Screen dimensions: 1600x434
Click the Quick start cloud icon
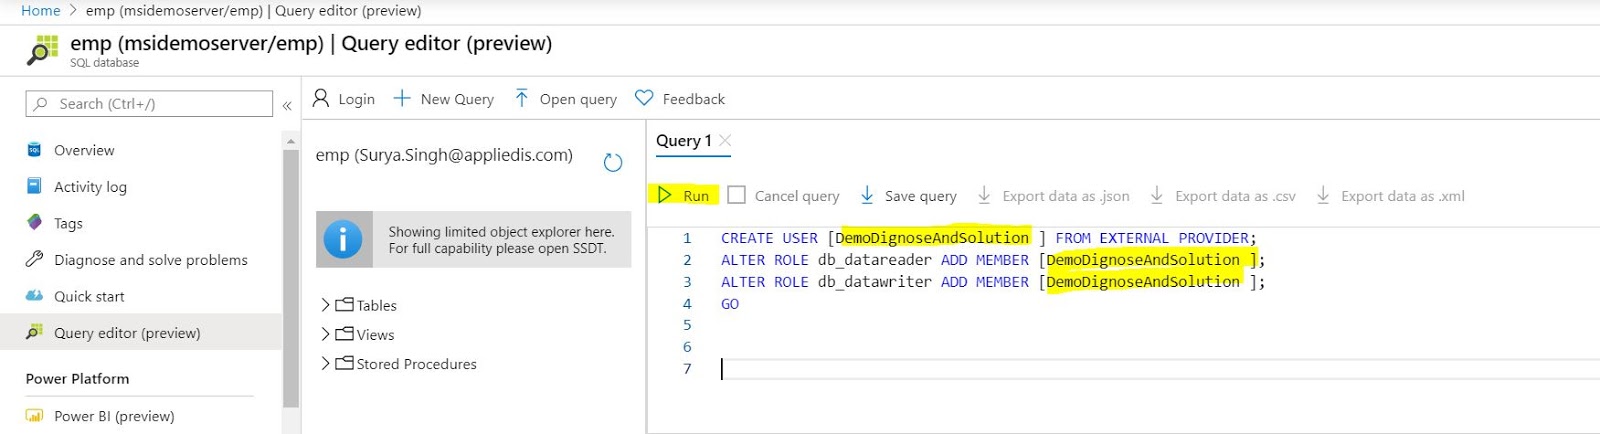[34, 296]
